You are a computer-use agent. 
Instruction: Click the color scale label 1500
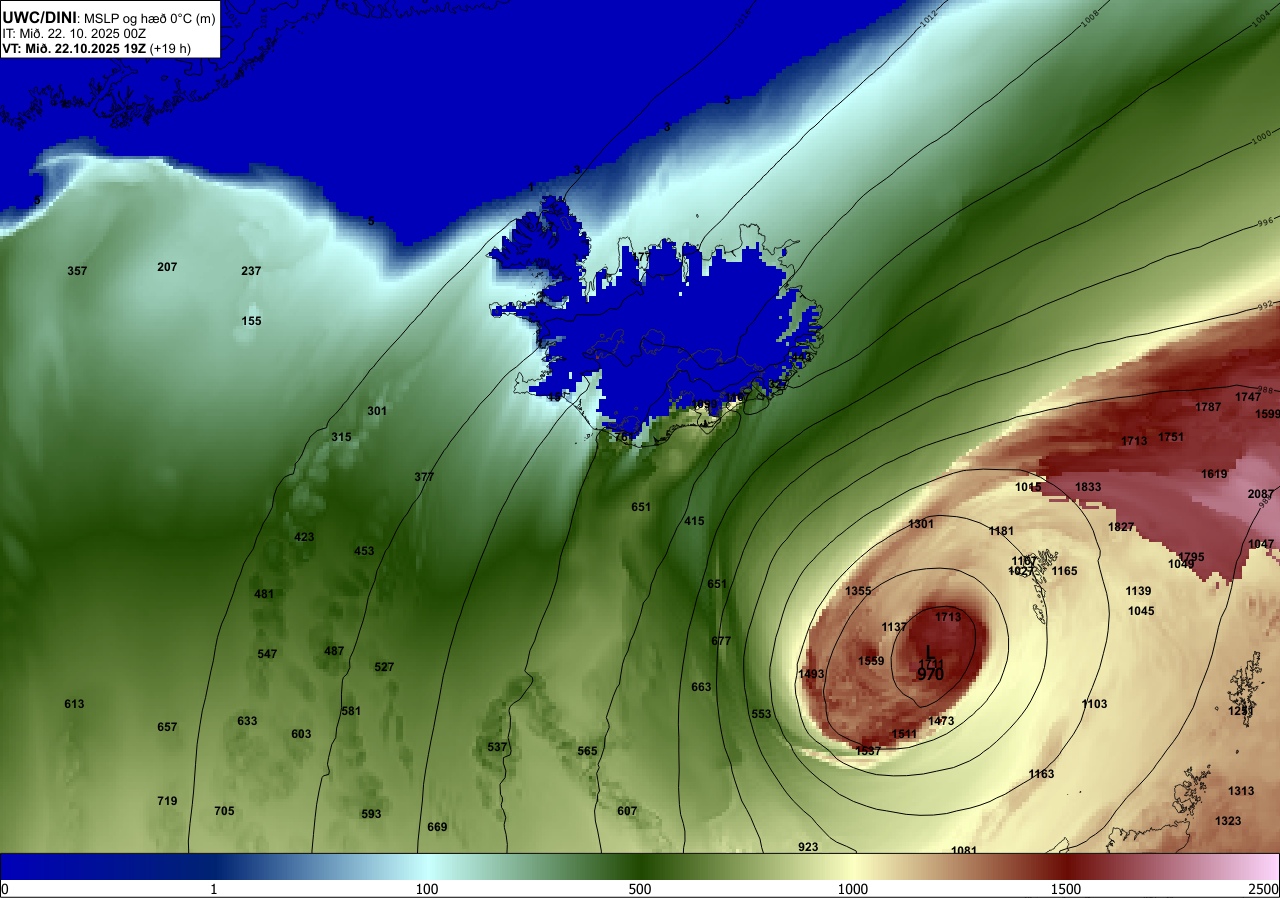(x=1065, y=889)
